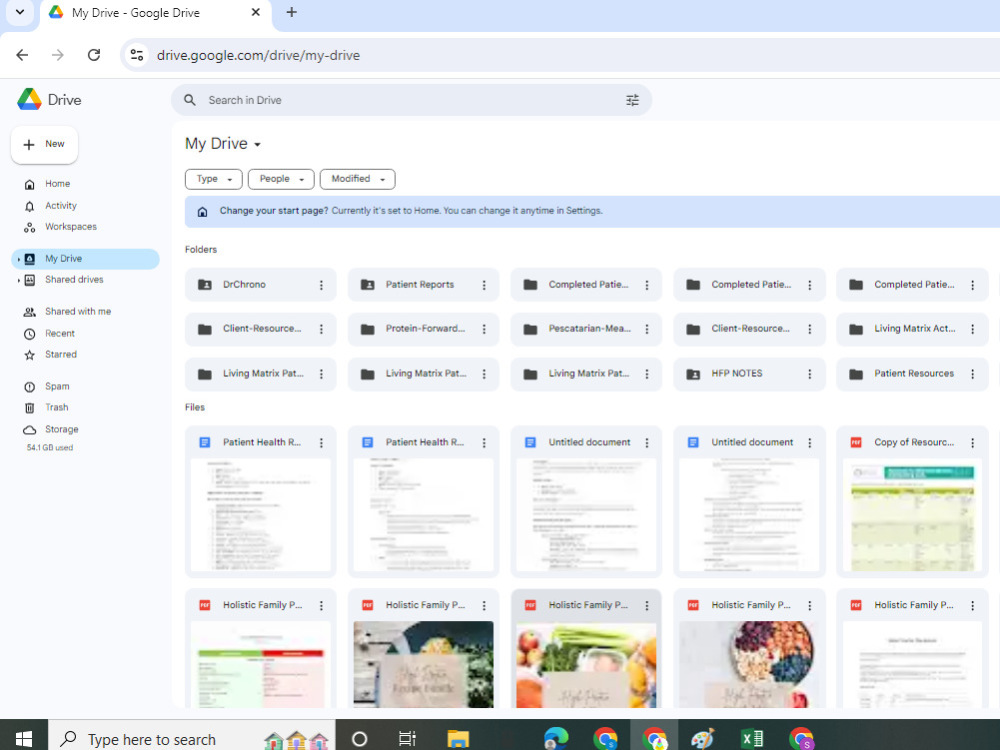The height and width of the screenshot is (750, 1000).
Task: Open the People filter dropdown
Action: (281, 179)
